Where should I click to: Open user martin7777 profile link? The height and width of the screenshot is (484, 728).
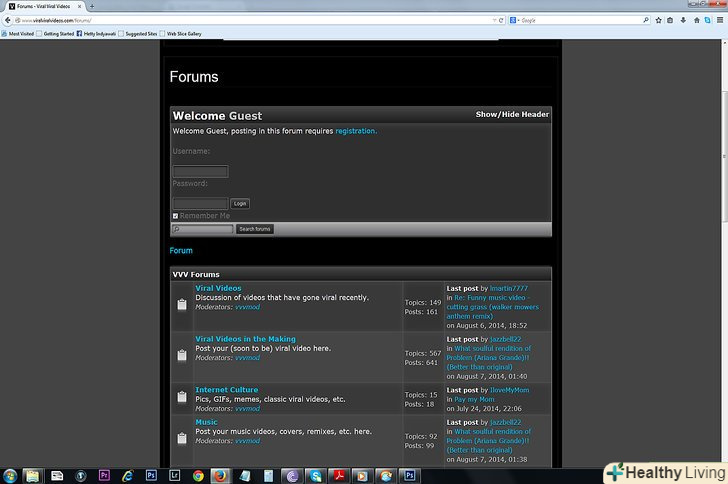[x=509, y=288]
